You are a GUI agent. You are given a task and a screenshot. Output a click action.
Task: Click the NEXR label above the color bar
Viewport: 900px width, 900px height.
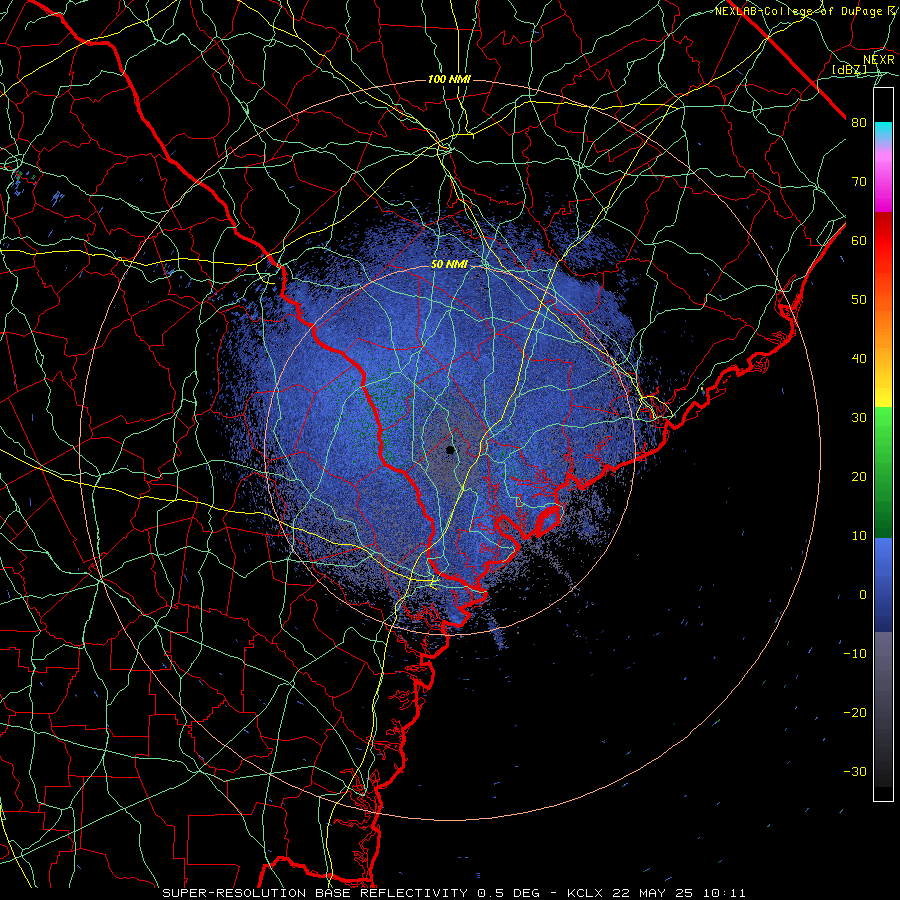(x=879, y=60)
